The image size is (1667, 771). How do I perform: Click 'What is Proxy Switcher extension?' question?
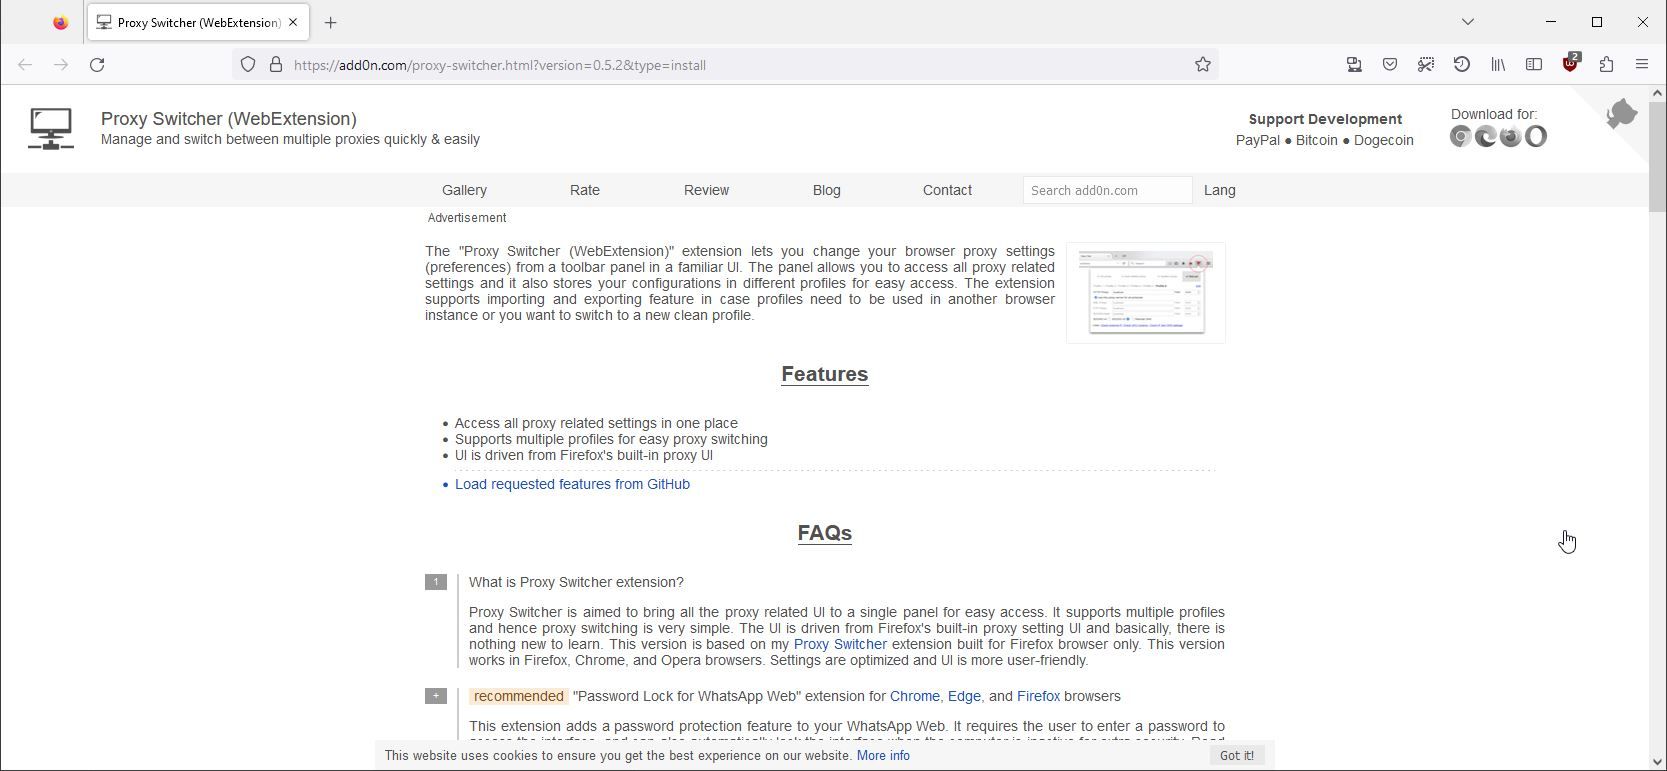576,582
